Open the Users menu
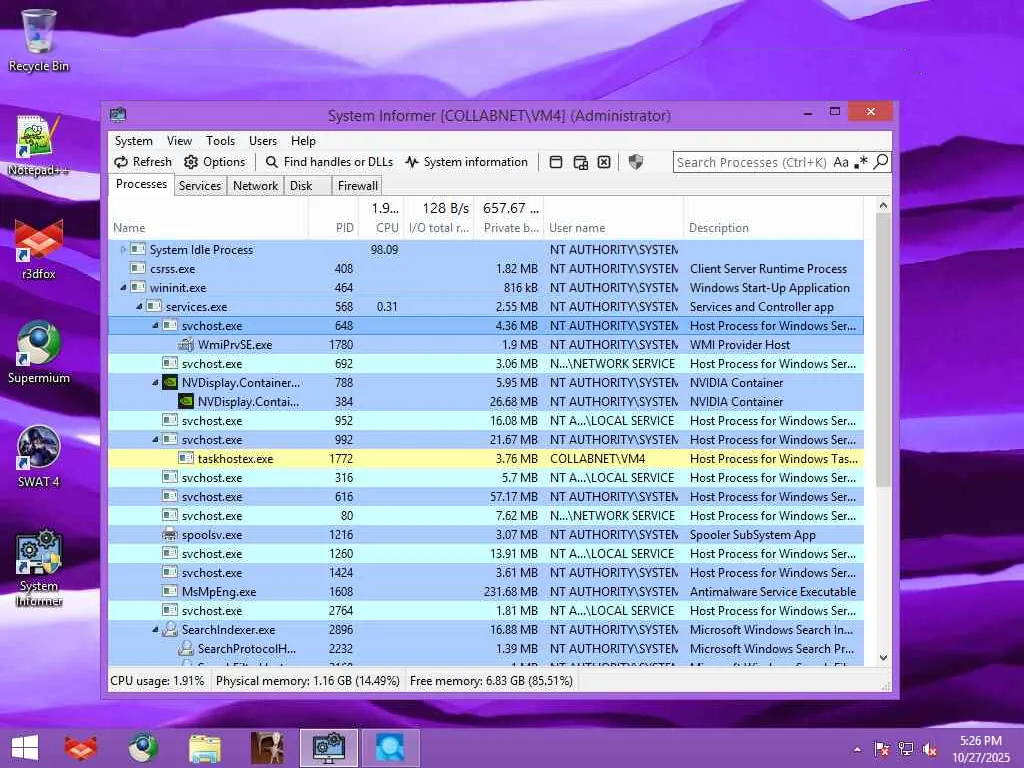The height and width of the screenshot is (768, 1024). (263, 140)
